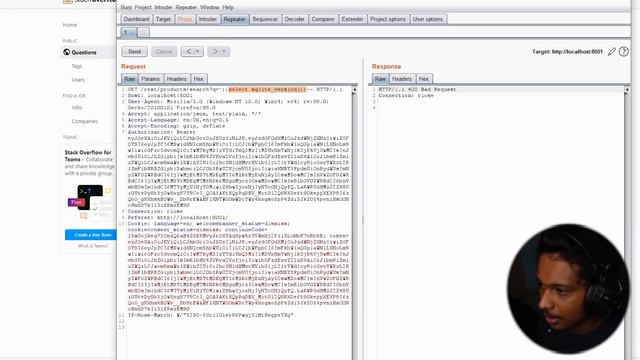This screenshot has width=640, height=360.
Task: Click the webcam overlay of the presenter
Action: click(x=568, y=288)
